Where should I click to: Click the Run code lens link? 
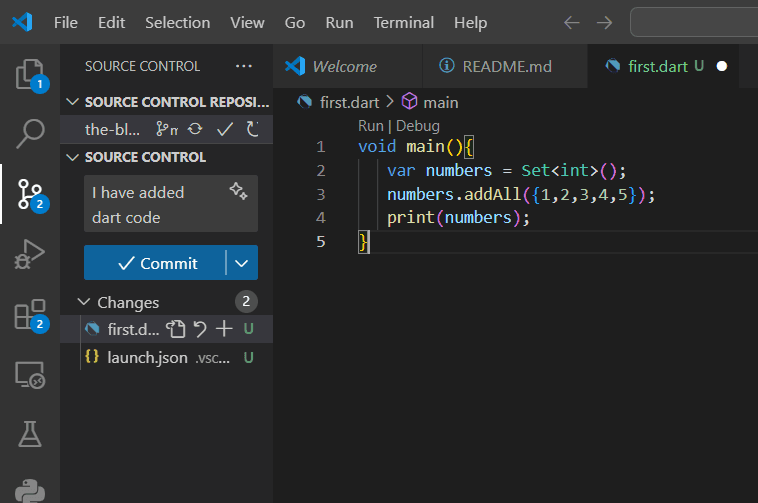click(x=370, y=126)
